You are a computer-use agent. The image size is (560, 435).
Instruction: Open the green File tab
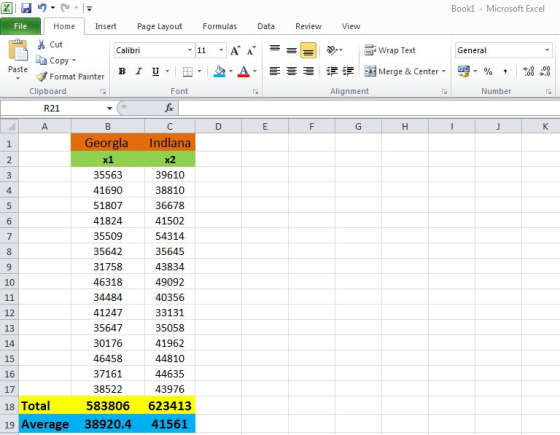20,26
